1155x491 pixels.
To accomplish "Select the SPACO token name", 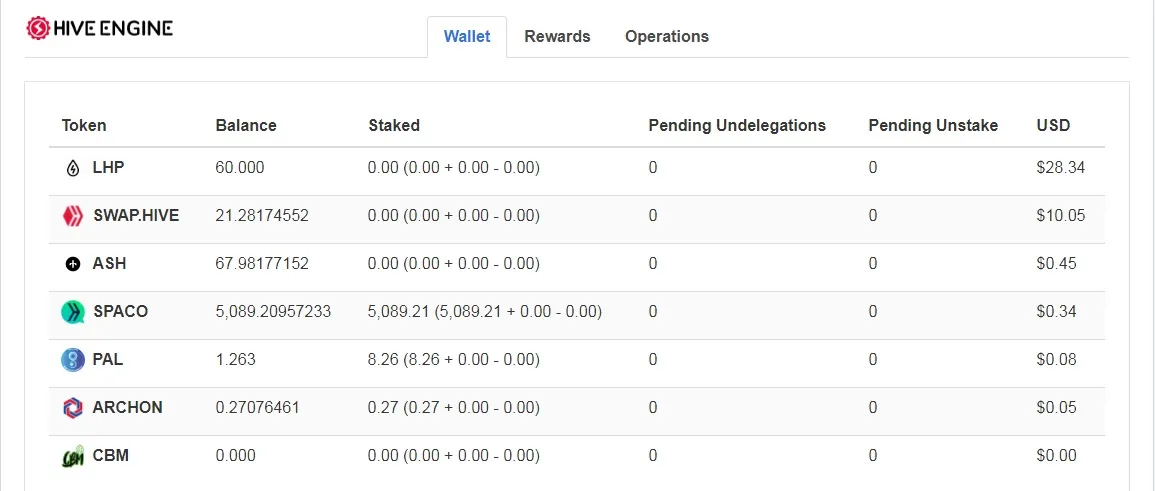I will (x=120, y=311).
